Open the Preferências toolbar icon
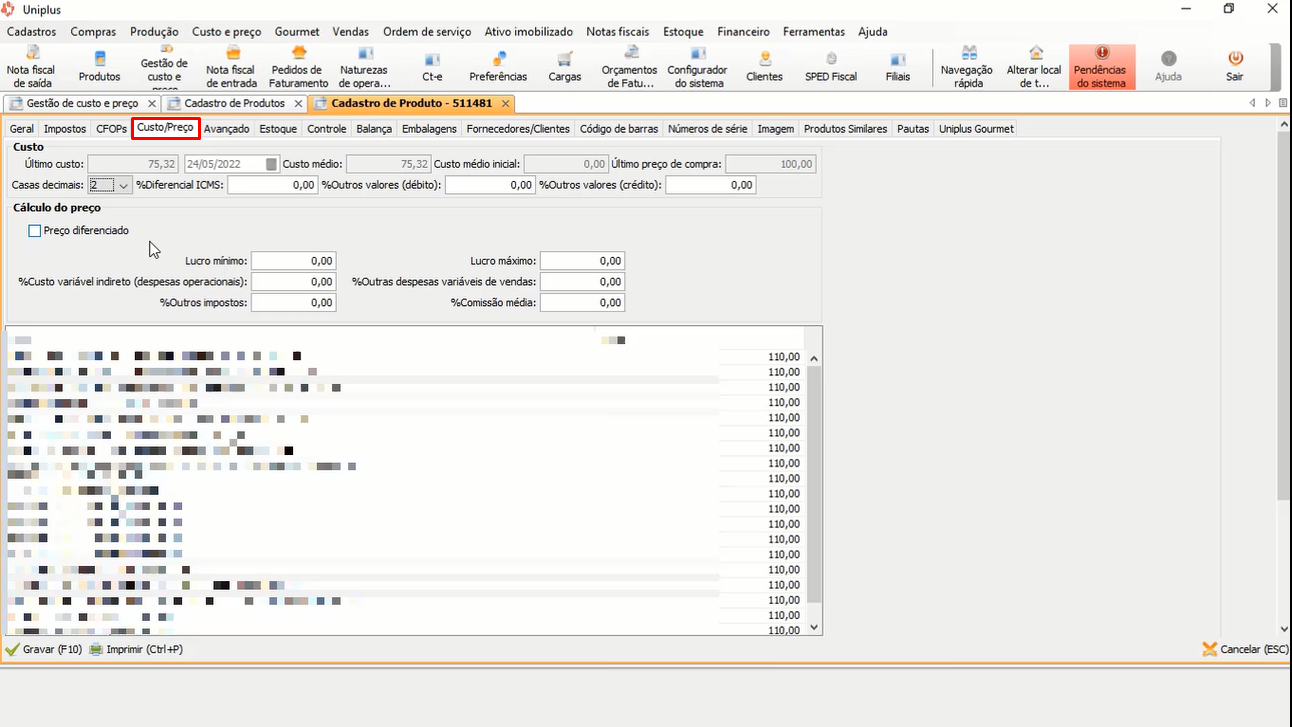The height and width of the screenshot is (727, 1292). click(x=498, y=66)
